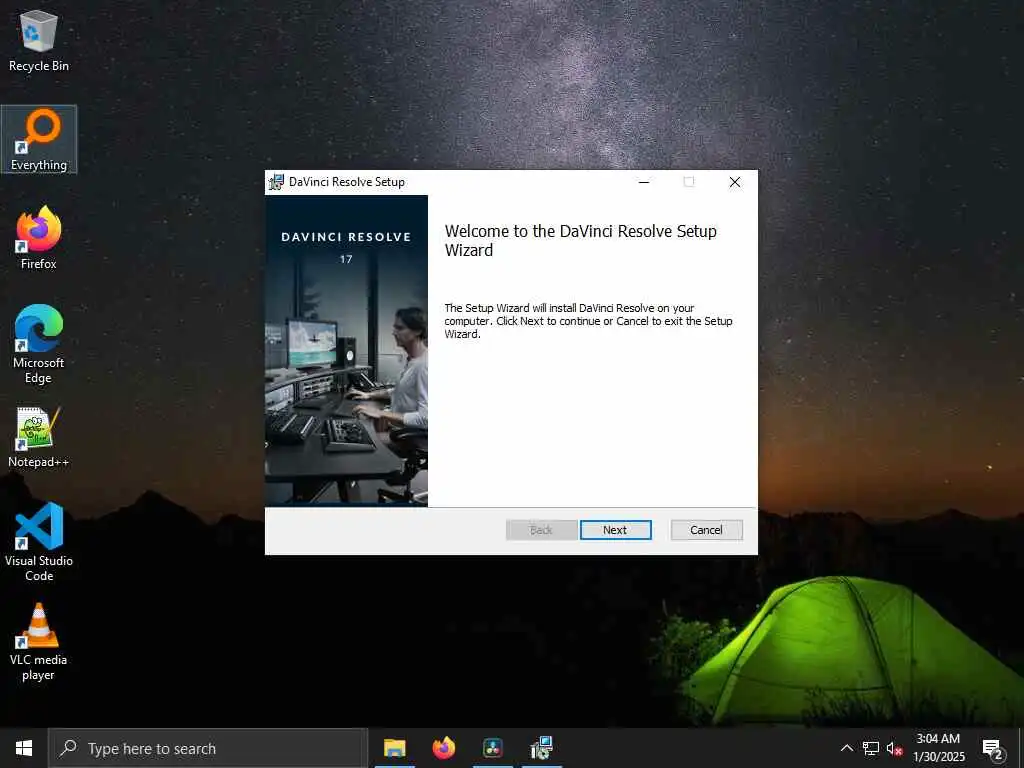Show hidden system tray icons
1024x768 pixels.
pyautogui.click(x=846, y=748)
